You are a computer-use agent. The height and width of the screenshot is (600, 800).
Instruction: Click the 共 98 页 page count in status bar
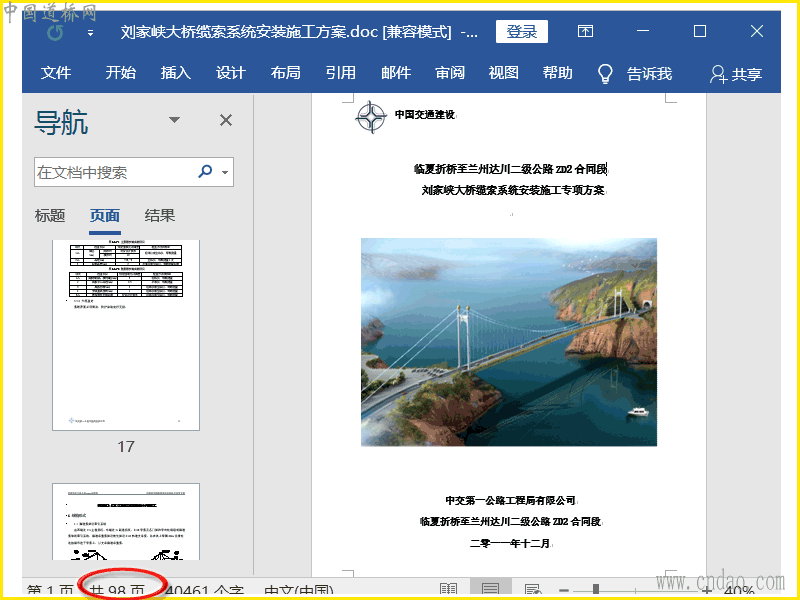click(x=117, y=591)
